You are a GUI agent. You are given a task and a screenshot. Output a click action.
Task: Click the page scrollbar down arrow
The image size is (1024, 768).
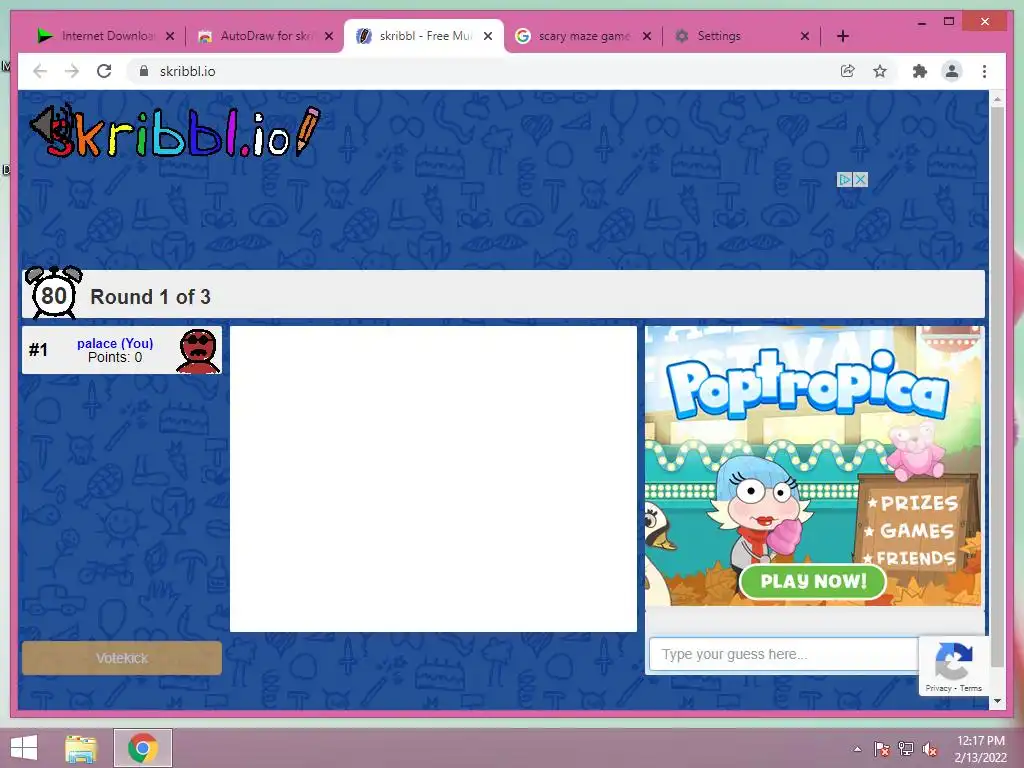[x=997, y=701]
